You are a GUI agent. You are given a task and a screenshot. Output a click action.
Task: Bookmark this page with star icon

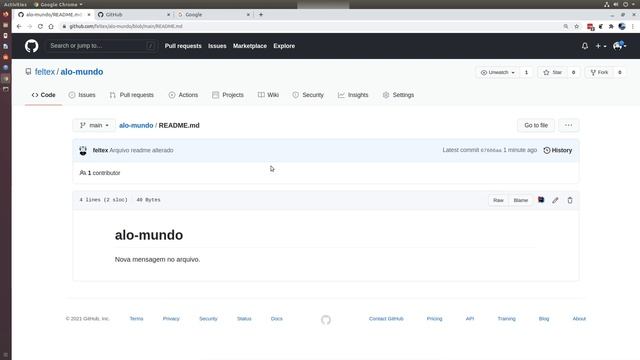click(576, 26)
